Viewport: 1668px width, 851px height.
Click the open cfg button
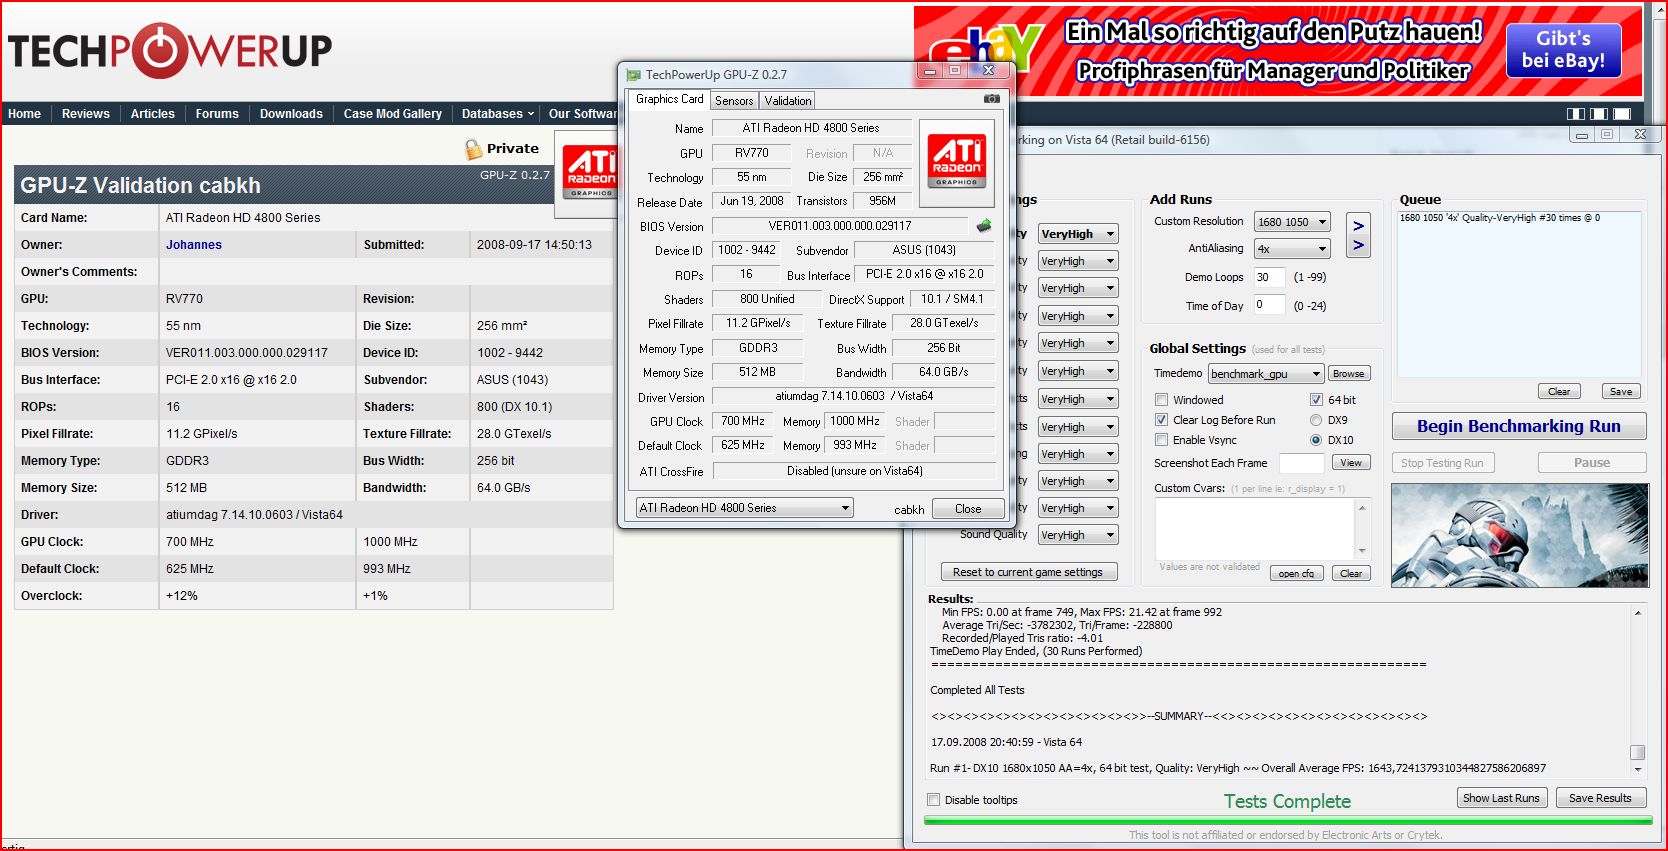click(1297, 574)
